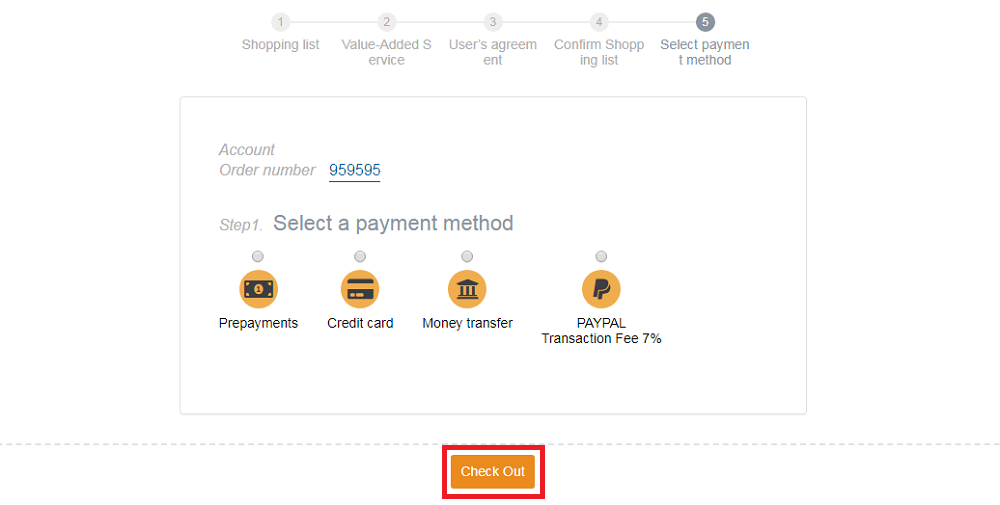Click the Money transfer bank icon

click(467, 289)
